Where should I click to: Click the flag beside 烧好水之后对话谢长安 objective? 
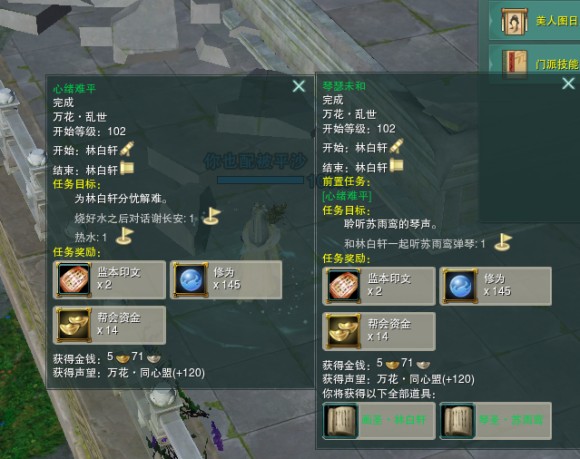212,216
